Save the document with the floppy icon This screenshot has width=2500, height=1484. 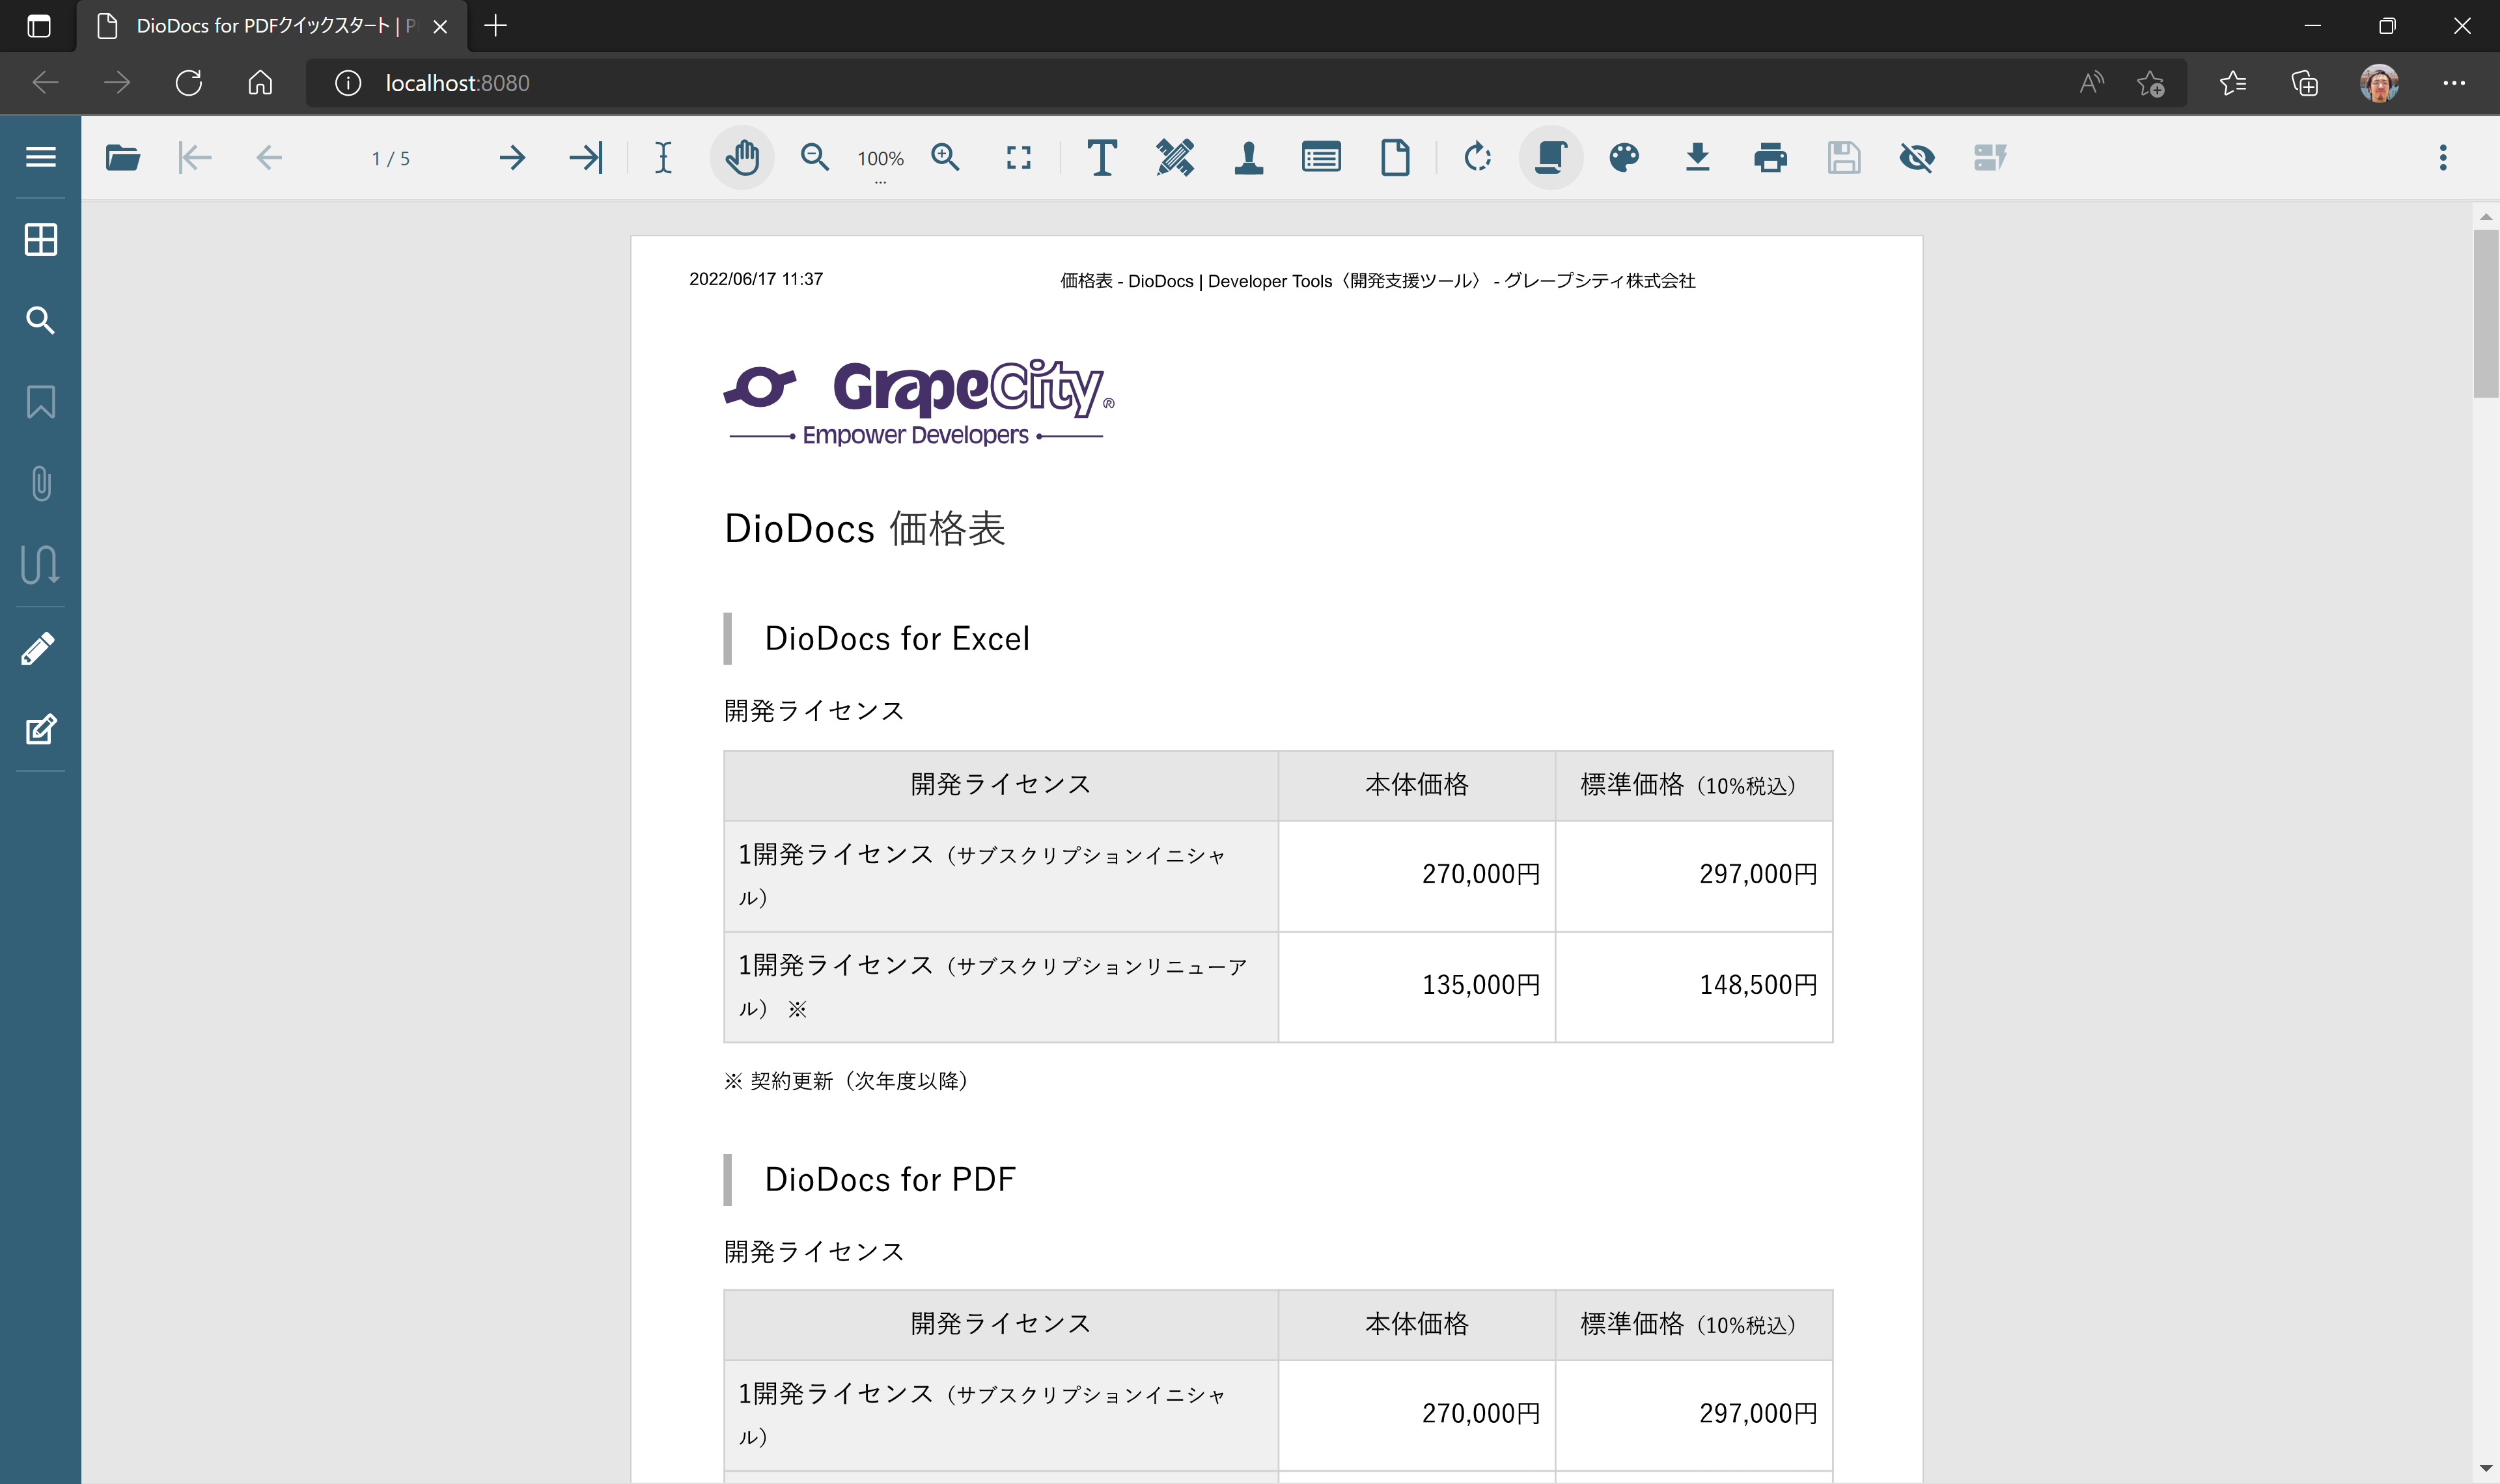pos(1844,157)
